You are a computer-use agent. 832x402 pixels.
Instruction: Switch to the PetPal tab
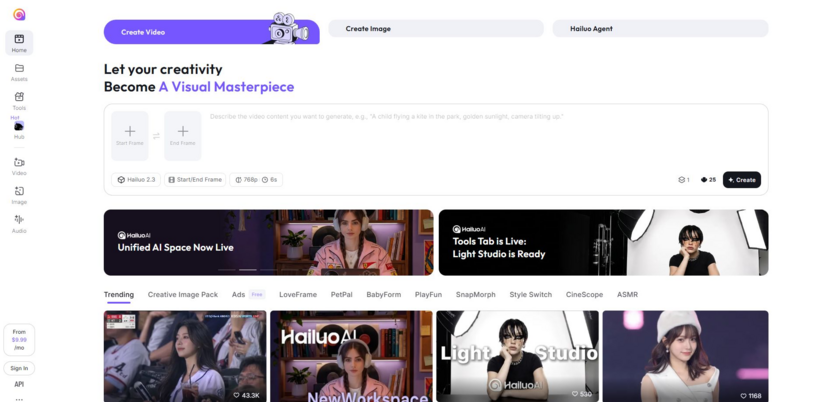pyautogui.click(x=341, y=295)
